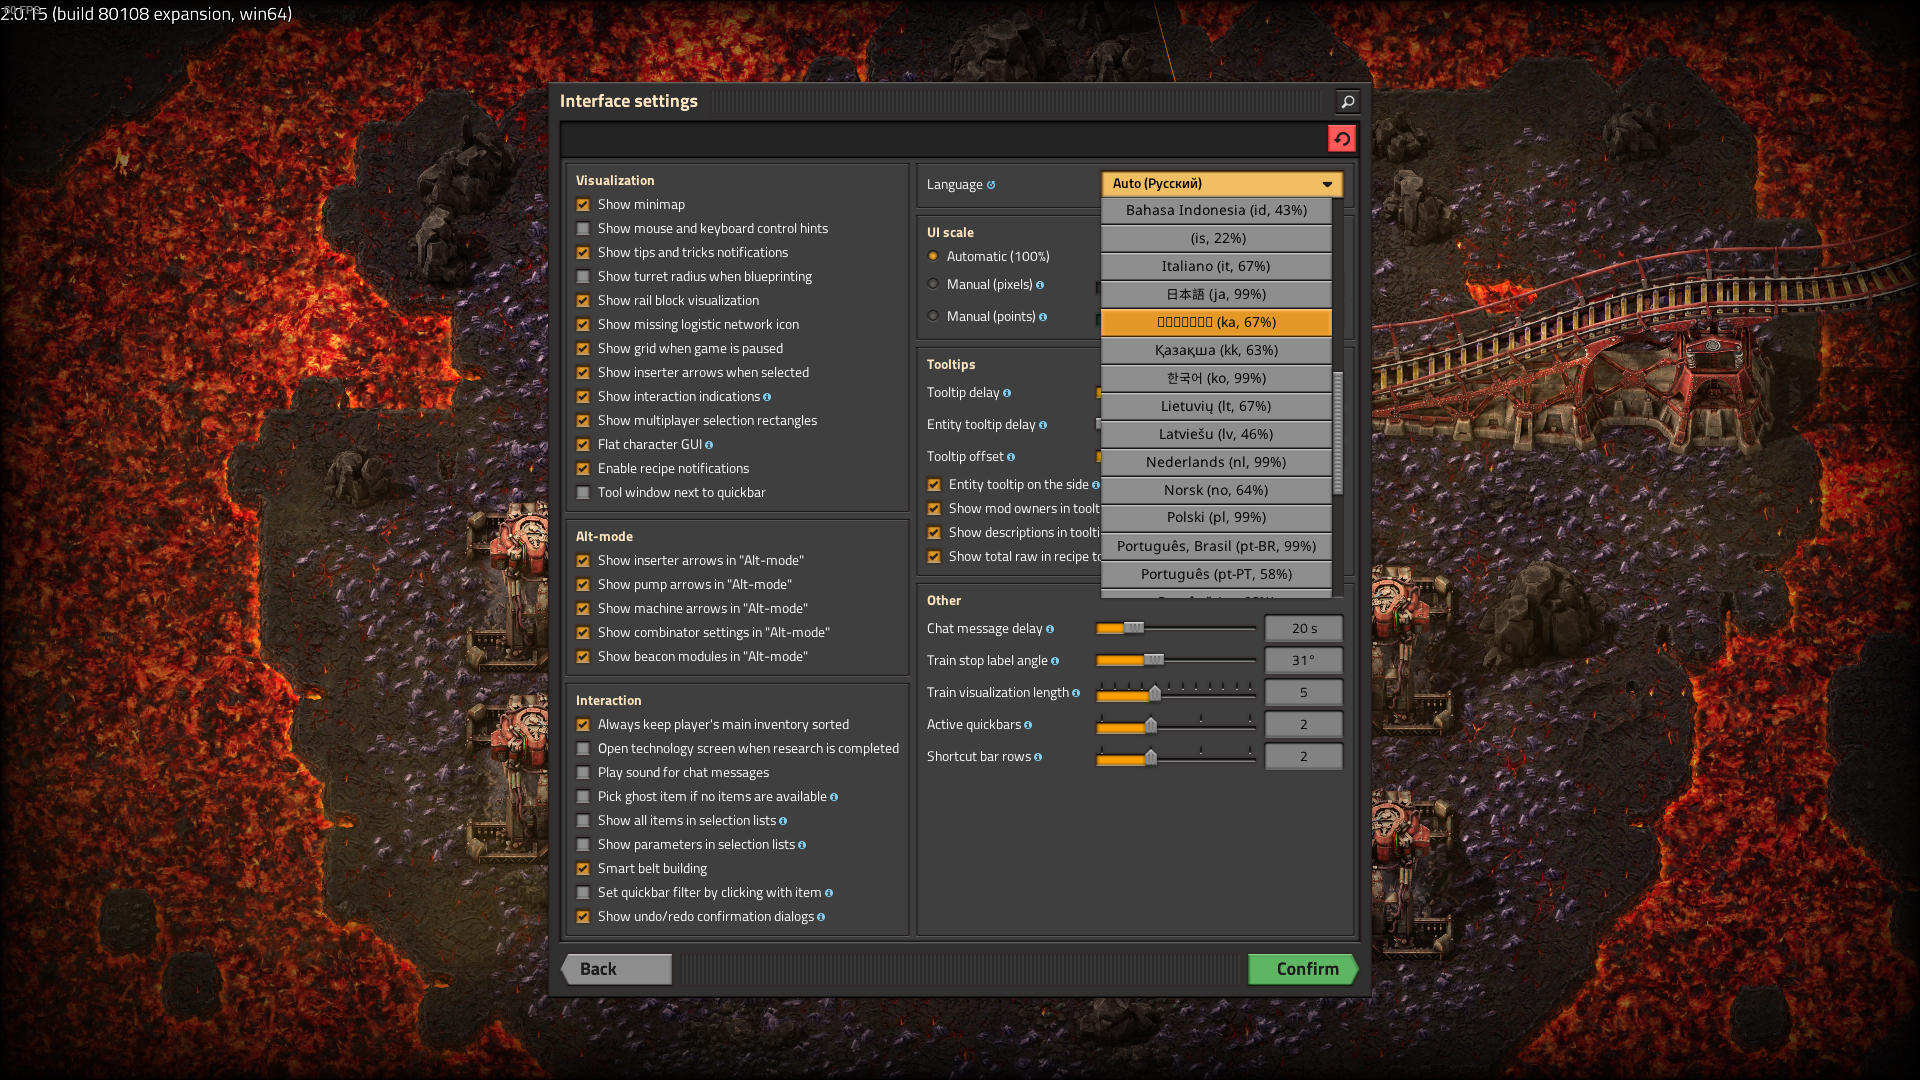Adjust the Train stop label angle slider
Image resolution: width=1920 pixels, height=1080 pixels.
tap(1176, 660)
